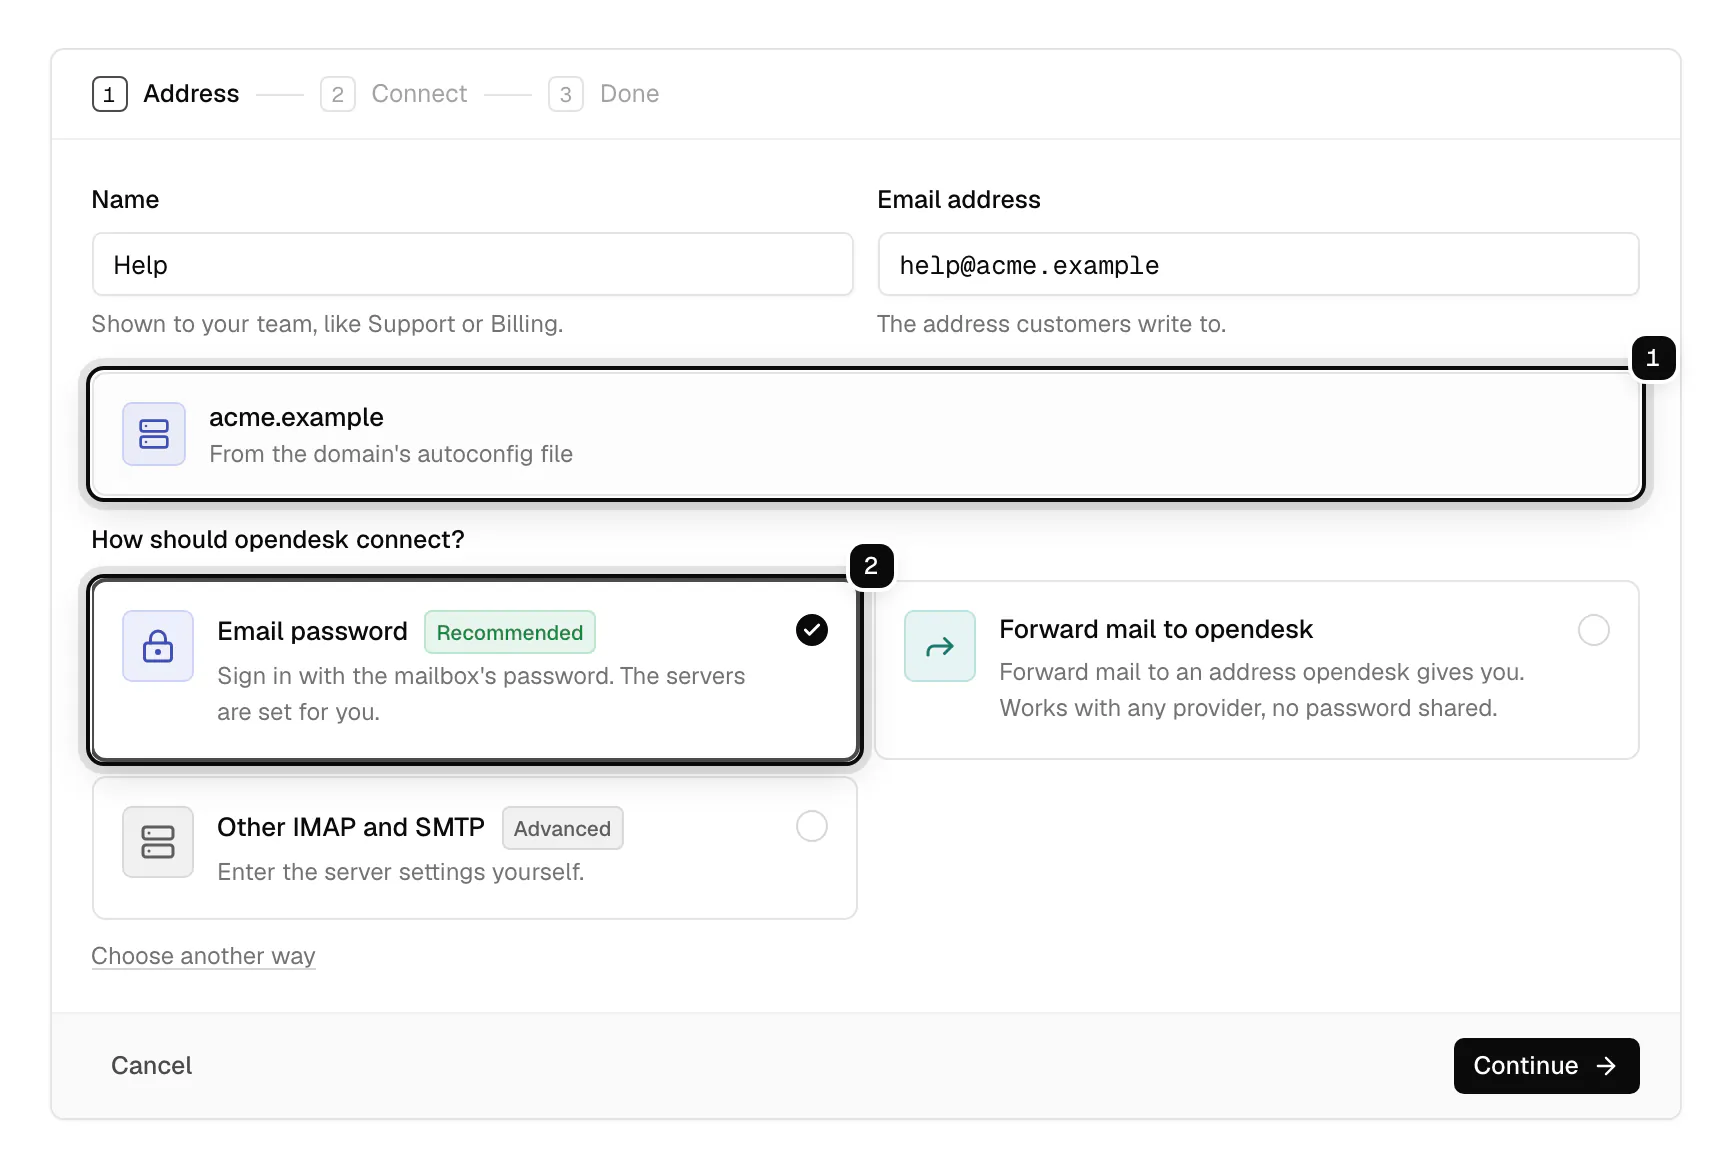Click "Enter the server settings yourself." text
Screen dimensions: 1736x1168
point(401,872)
